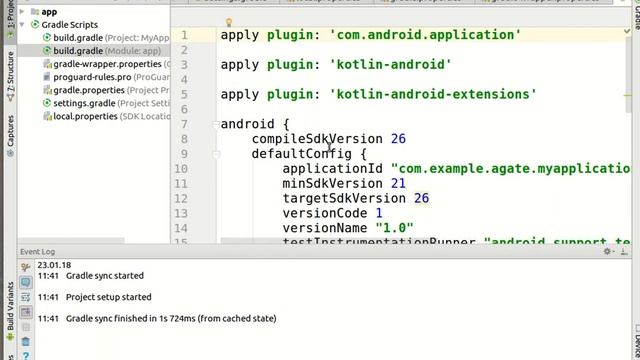Toggle scroll-to-end icon in Event Log toolbar
640x360 pixels.
(x=25, y=312)
